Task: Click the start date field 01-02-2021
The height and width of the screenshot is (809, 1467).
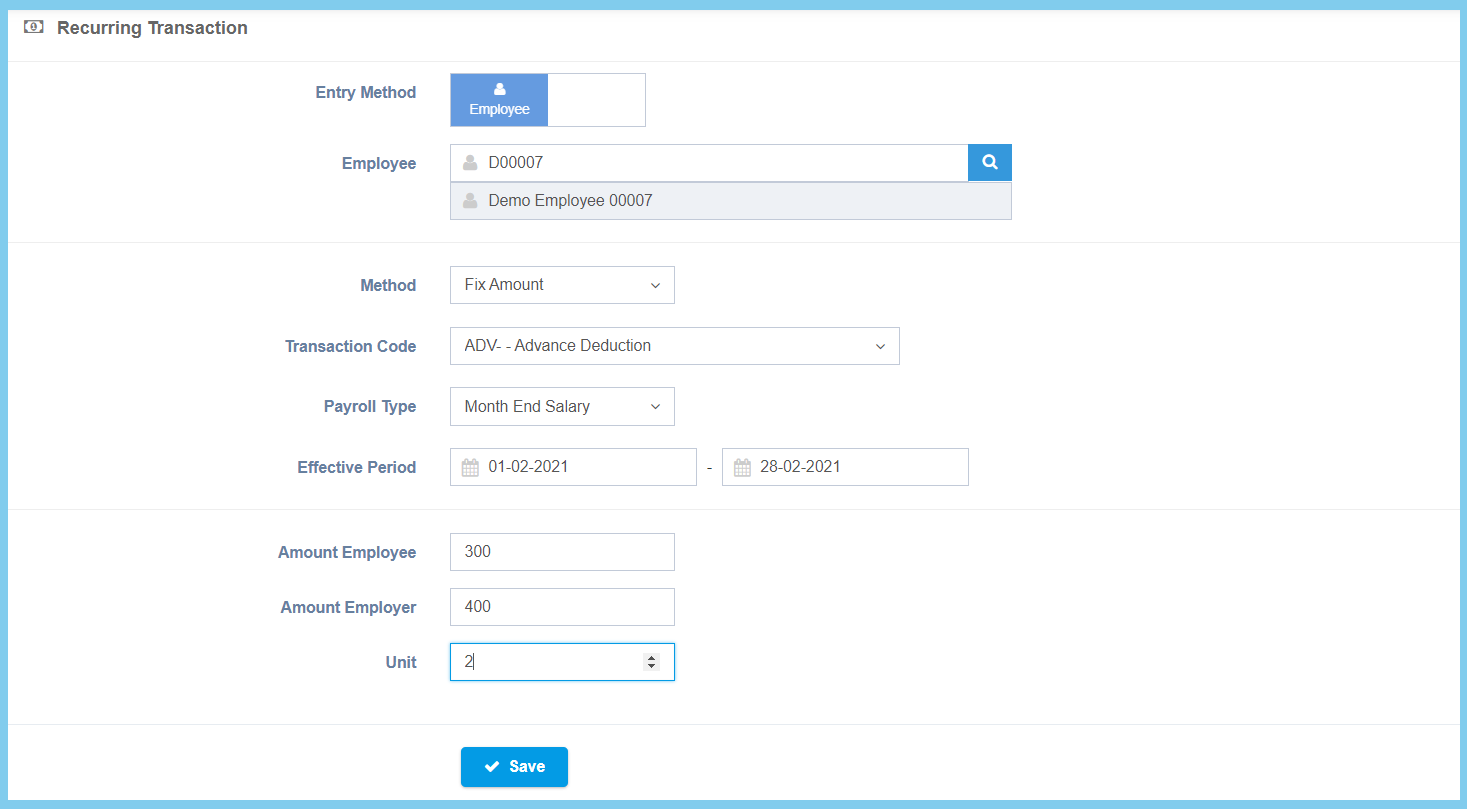Action: pos(585,467)
